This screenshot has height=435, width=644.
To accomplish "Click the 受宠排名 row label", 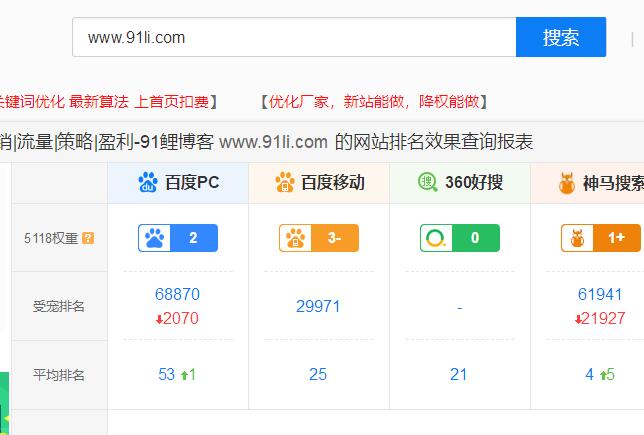I will [59, 306].
